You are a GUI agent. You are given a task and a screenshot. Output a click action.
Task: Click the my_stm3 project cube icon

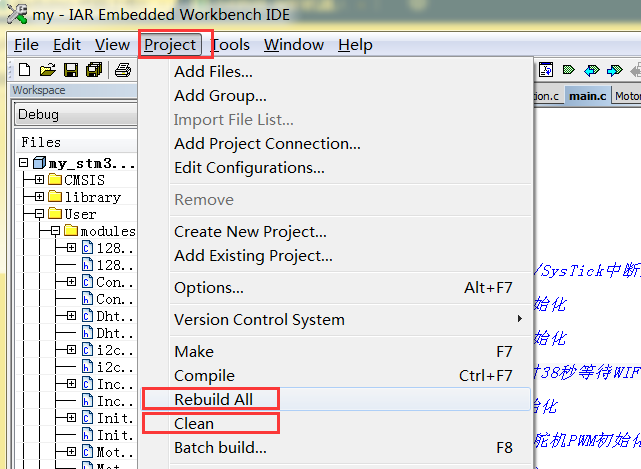coord(39,163)
